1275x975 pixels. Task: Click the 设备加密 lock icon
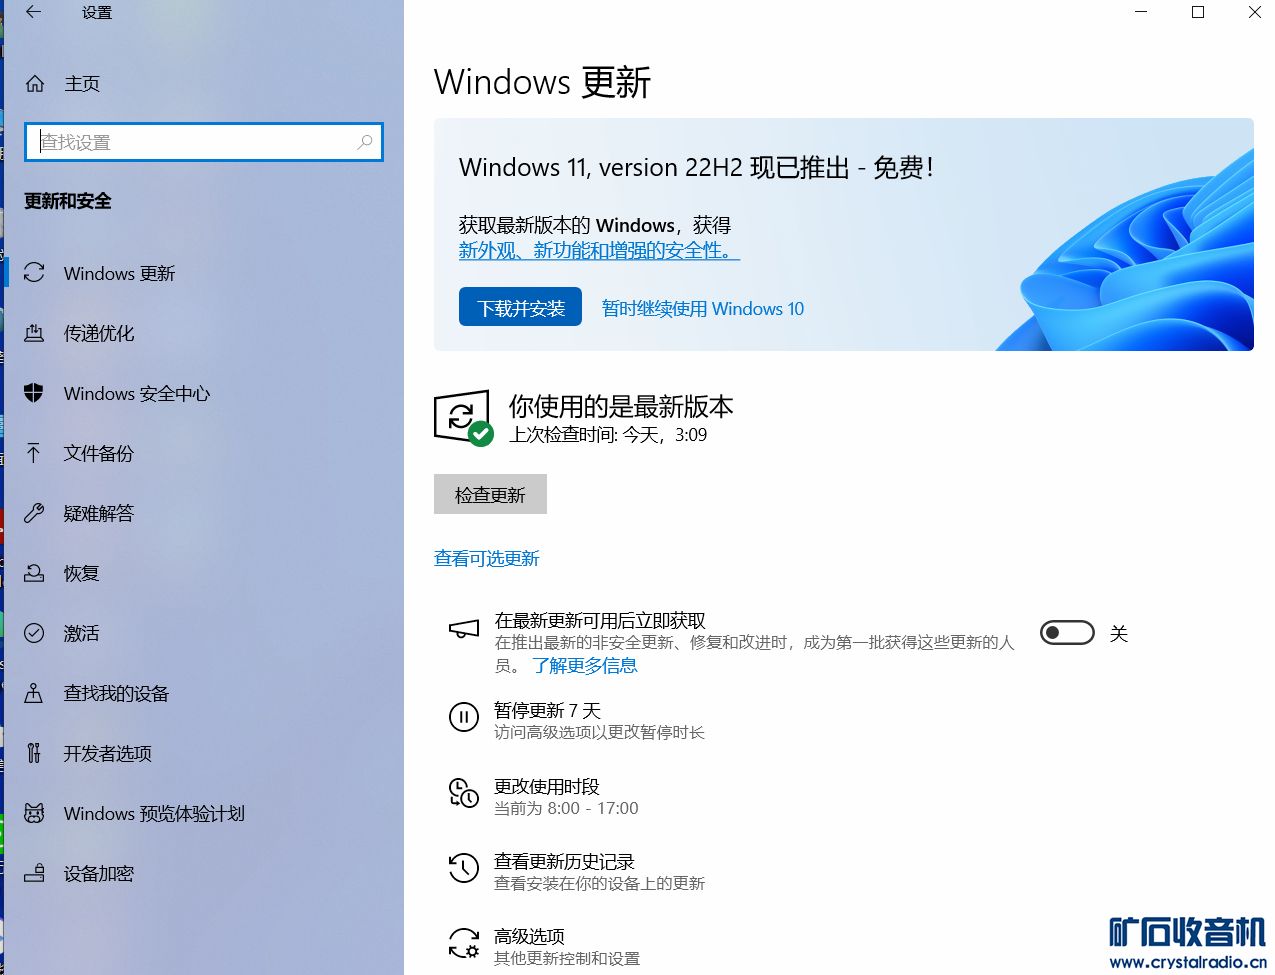(x=34, y=873)
